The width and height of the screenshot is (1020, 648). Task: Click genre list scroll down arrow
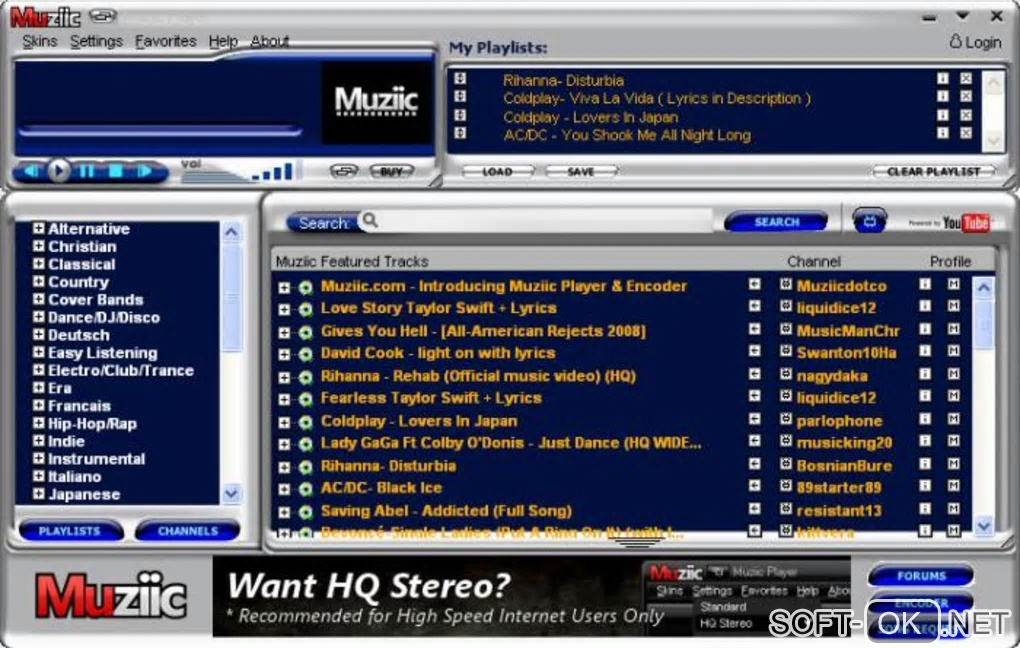(x=231, y=494)
